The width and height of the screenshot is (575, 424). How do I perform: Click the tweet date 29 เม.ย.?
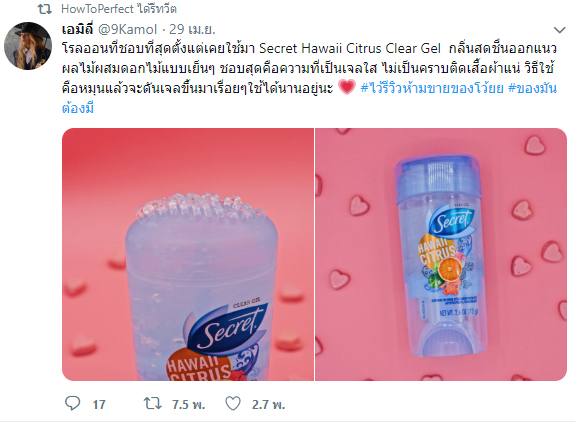(192, 29)
